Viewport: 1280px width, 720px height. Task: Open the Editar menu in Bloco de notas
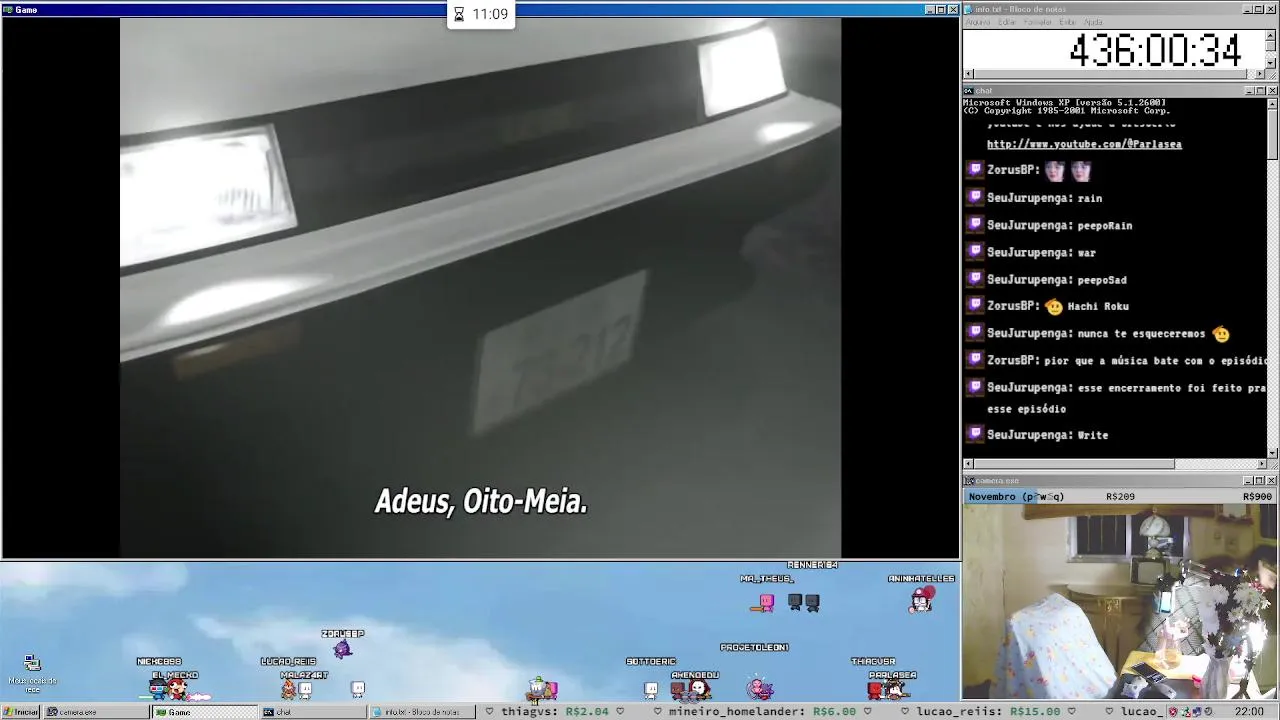coord(1007,22)
